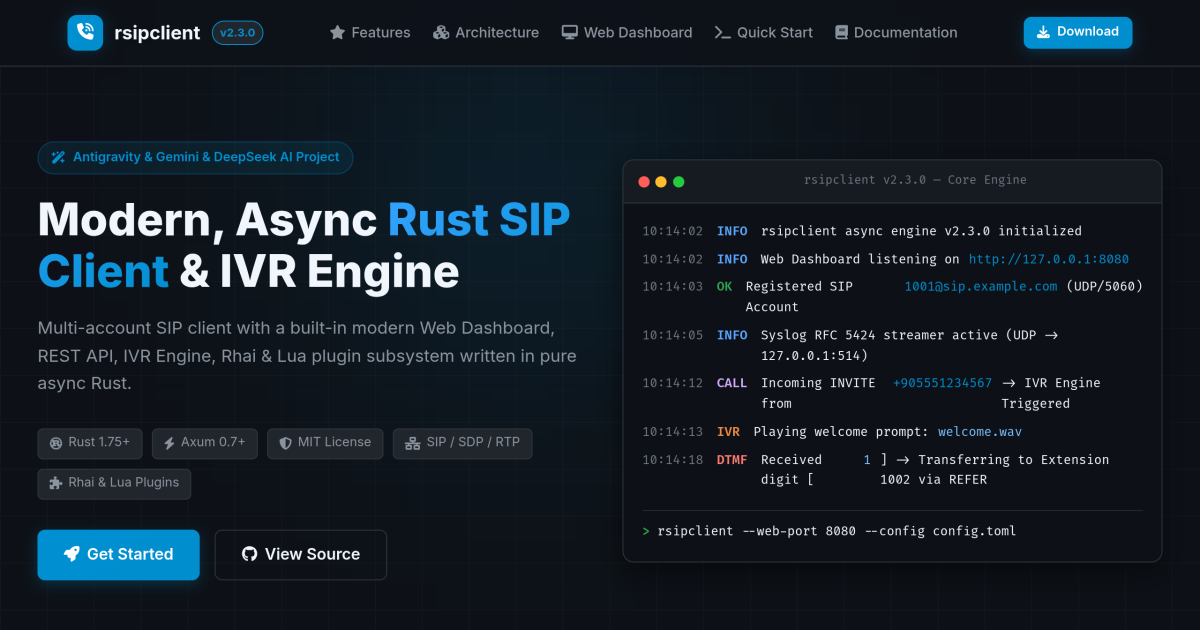Click the v2.3.0 version badge

pyautogui.click(x=238, y=33)
